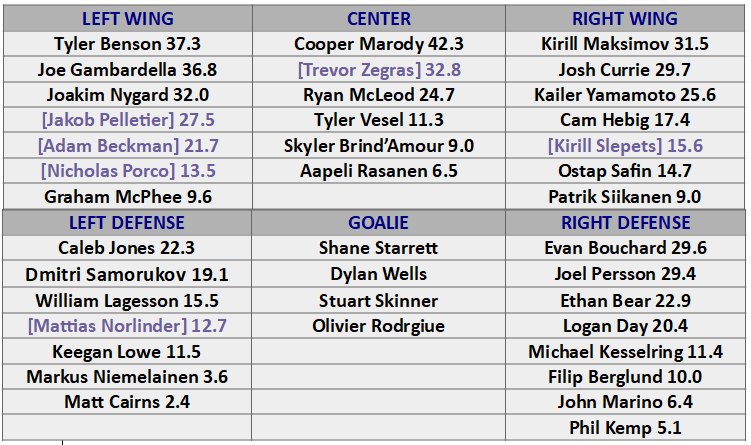This screenshot has width=751, height=445.
Task: Select the LEFT WING header cell
Action: pyautogui.click(x=128, y=19)
